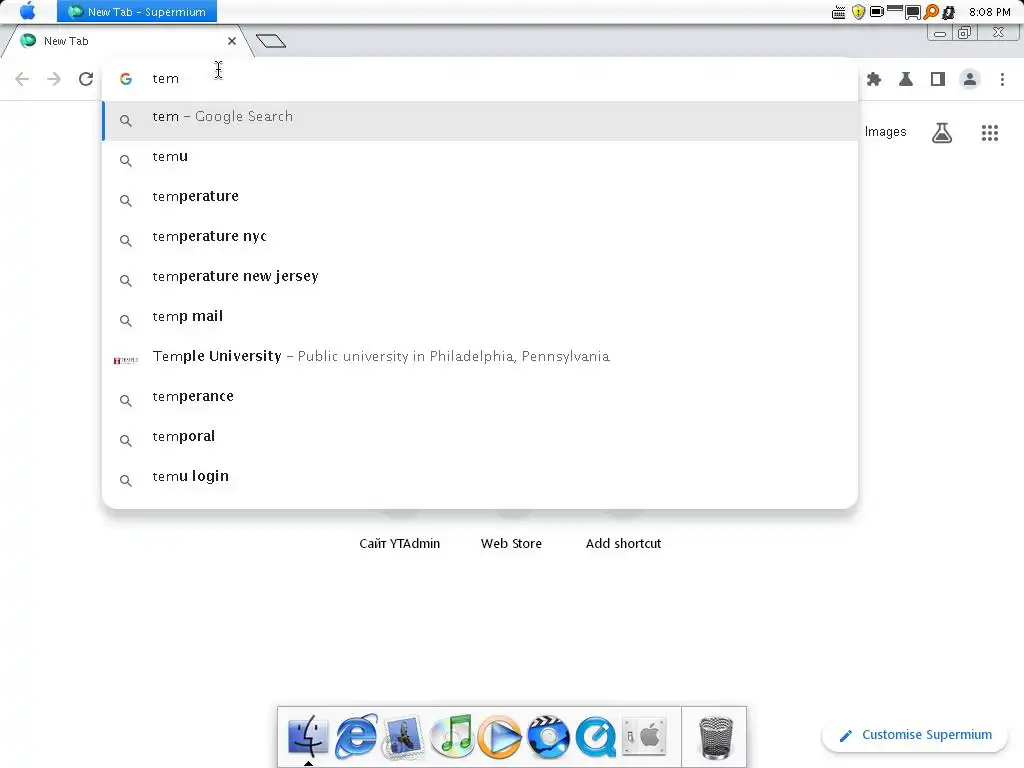Screen dimensions: 1024x768
Task: Toggle the side panel icon
Action: [x=938, y=79]
